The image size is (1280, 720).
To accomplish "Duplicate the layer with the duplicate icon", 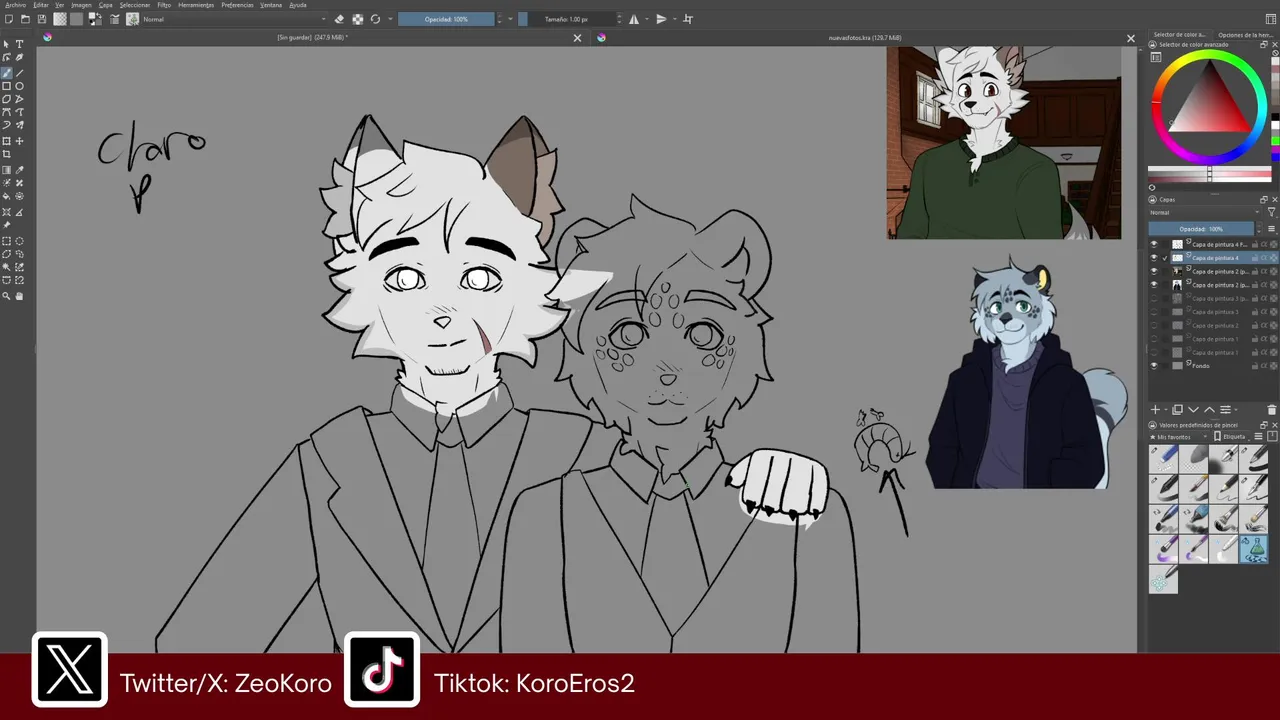I will coord(1177,410).
